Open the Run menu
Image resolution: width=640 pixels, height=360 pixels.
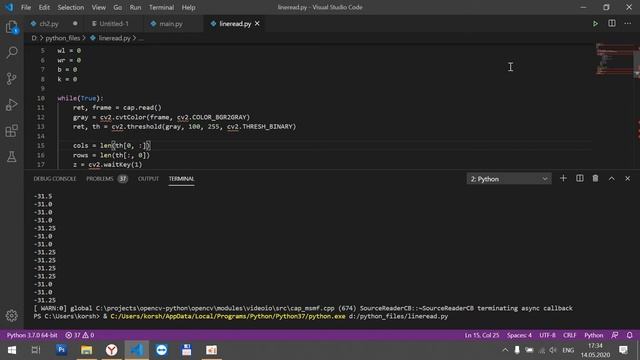tap(135, 7)
